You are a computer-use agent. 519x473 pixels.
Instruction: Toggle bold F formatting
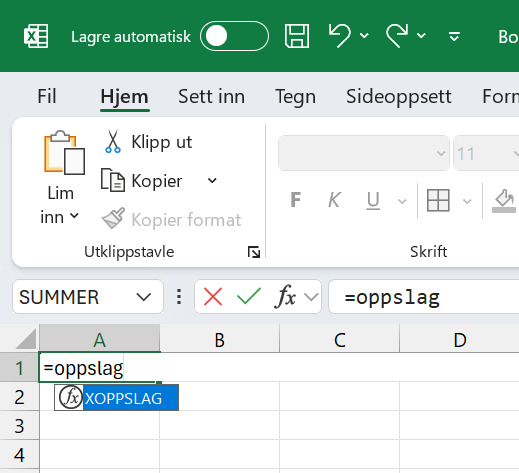(x=296, y=200)
